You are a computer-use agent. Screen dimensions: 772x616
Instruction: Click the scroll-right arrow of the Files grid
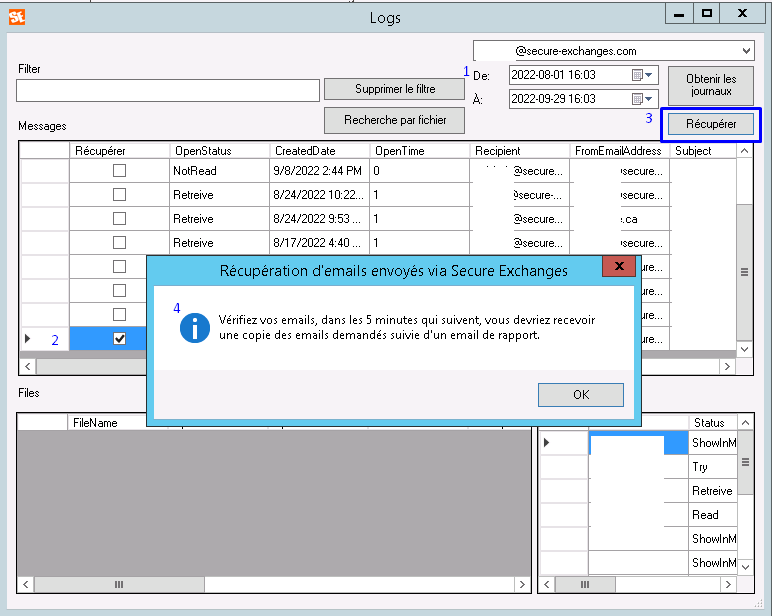click(x=522, y=584)
